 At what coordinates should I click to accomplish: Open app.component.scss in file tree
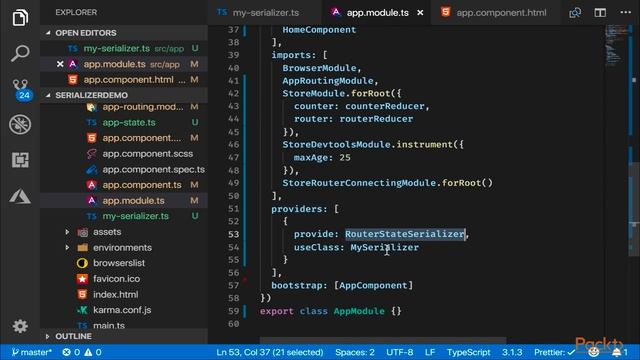[124, 154]
